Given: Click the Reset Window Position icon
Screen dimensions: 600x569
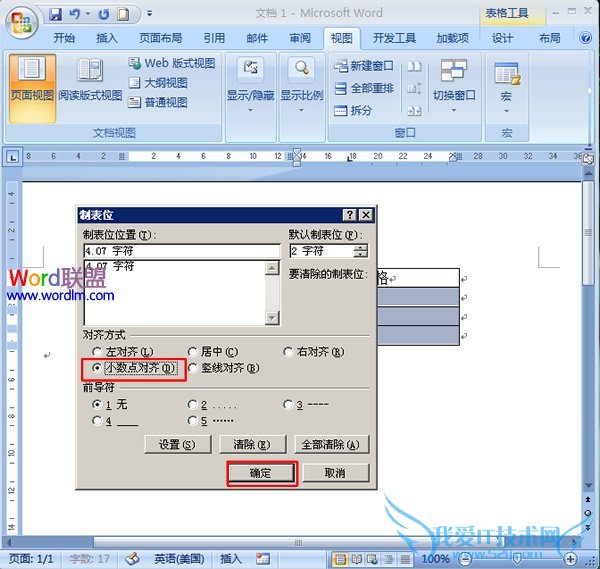Looking at the screenshot, I should pyautogui.click(x=414, y=111).
